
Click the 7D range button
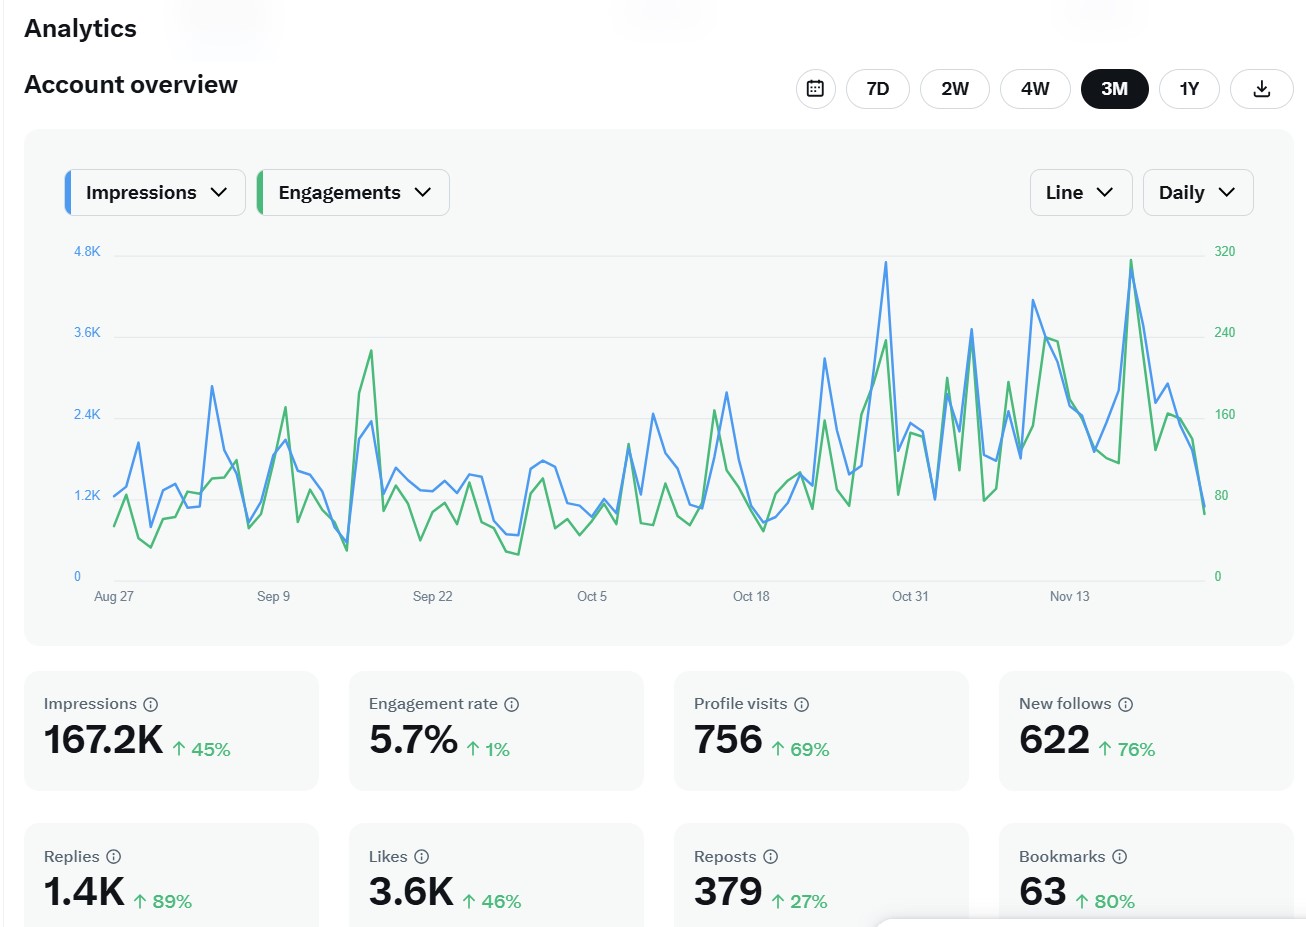877,89
